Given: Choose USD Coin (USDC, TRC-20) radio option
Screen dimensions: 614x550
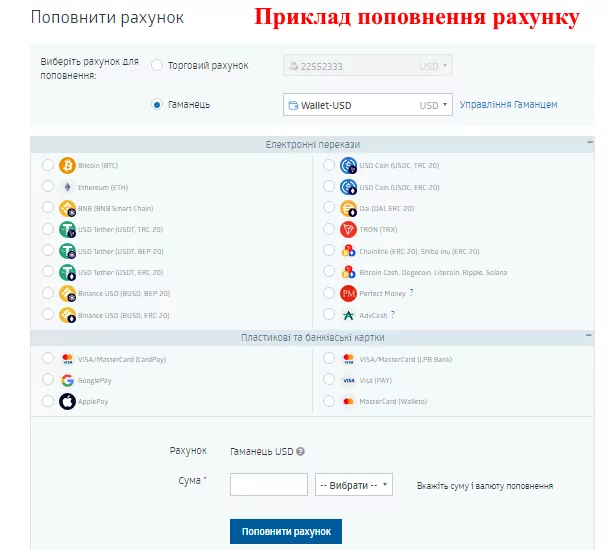Looking at the screenshot, I should [329, 165].
